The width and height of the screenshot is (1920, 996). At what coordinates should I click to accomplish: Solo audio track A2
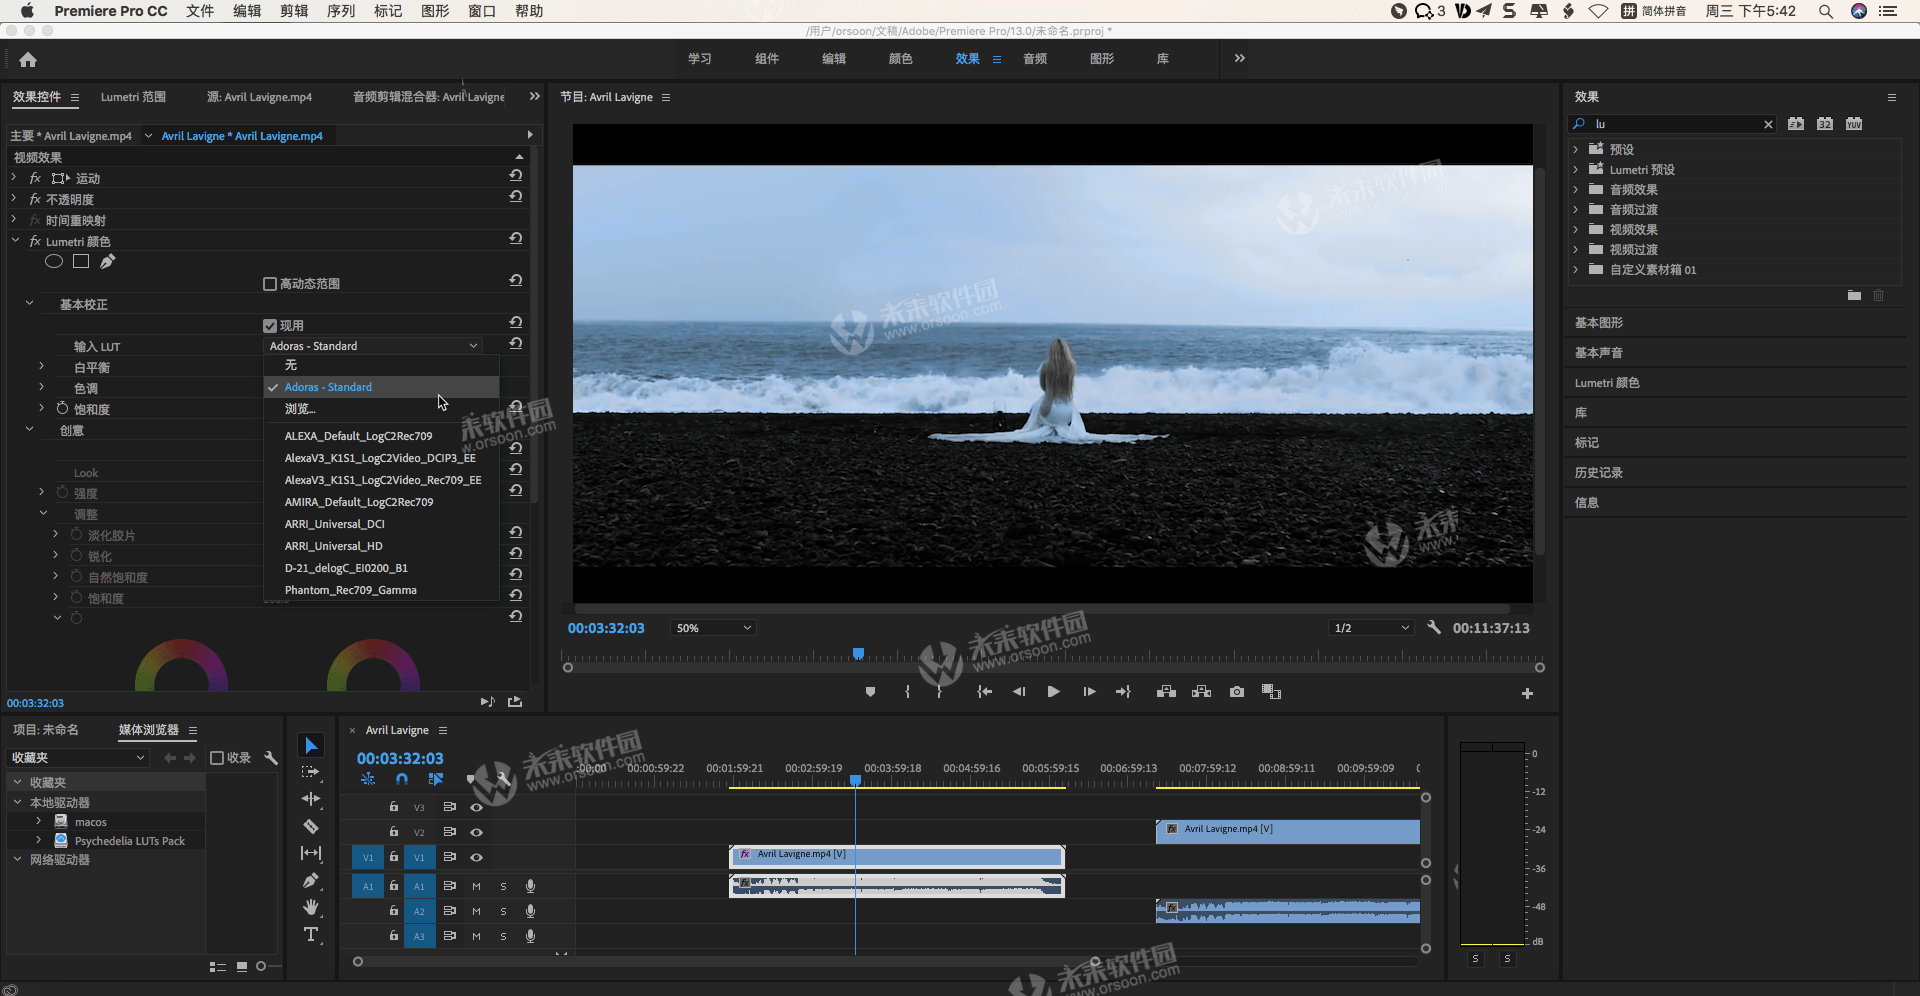(503, 911)
